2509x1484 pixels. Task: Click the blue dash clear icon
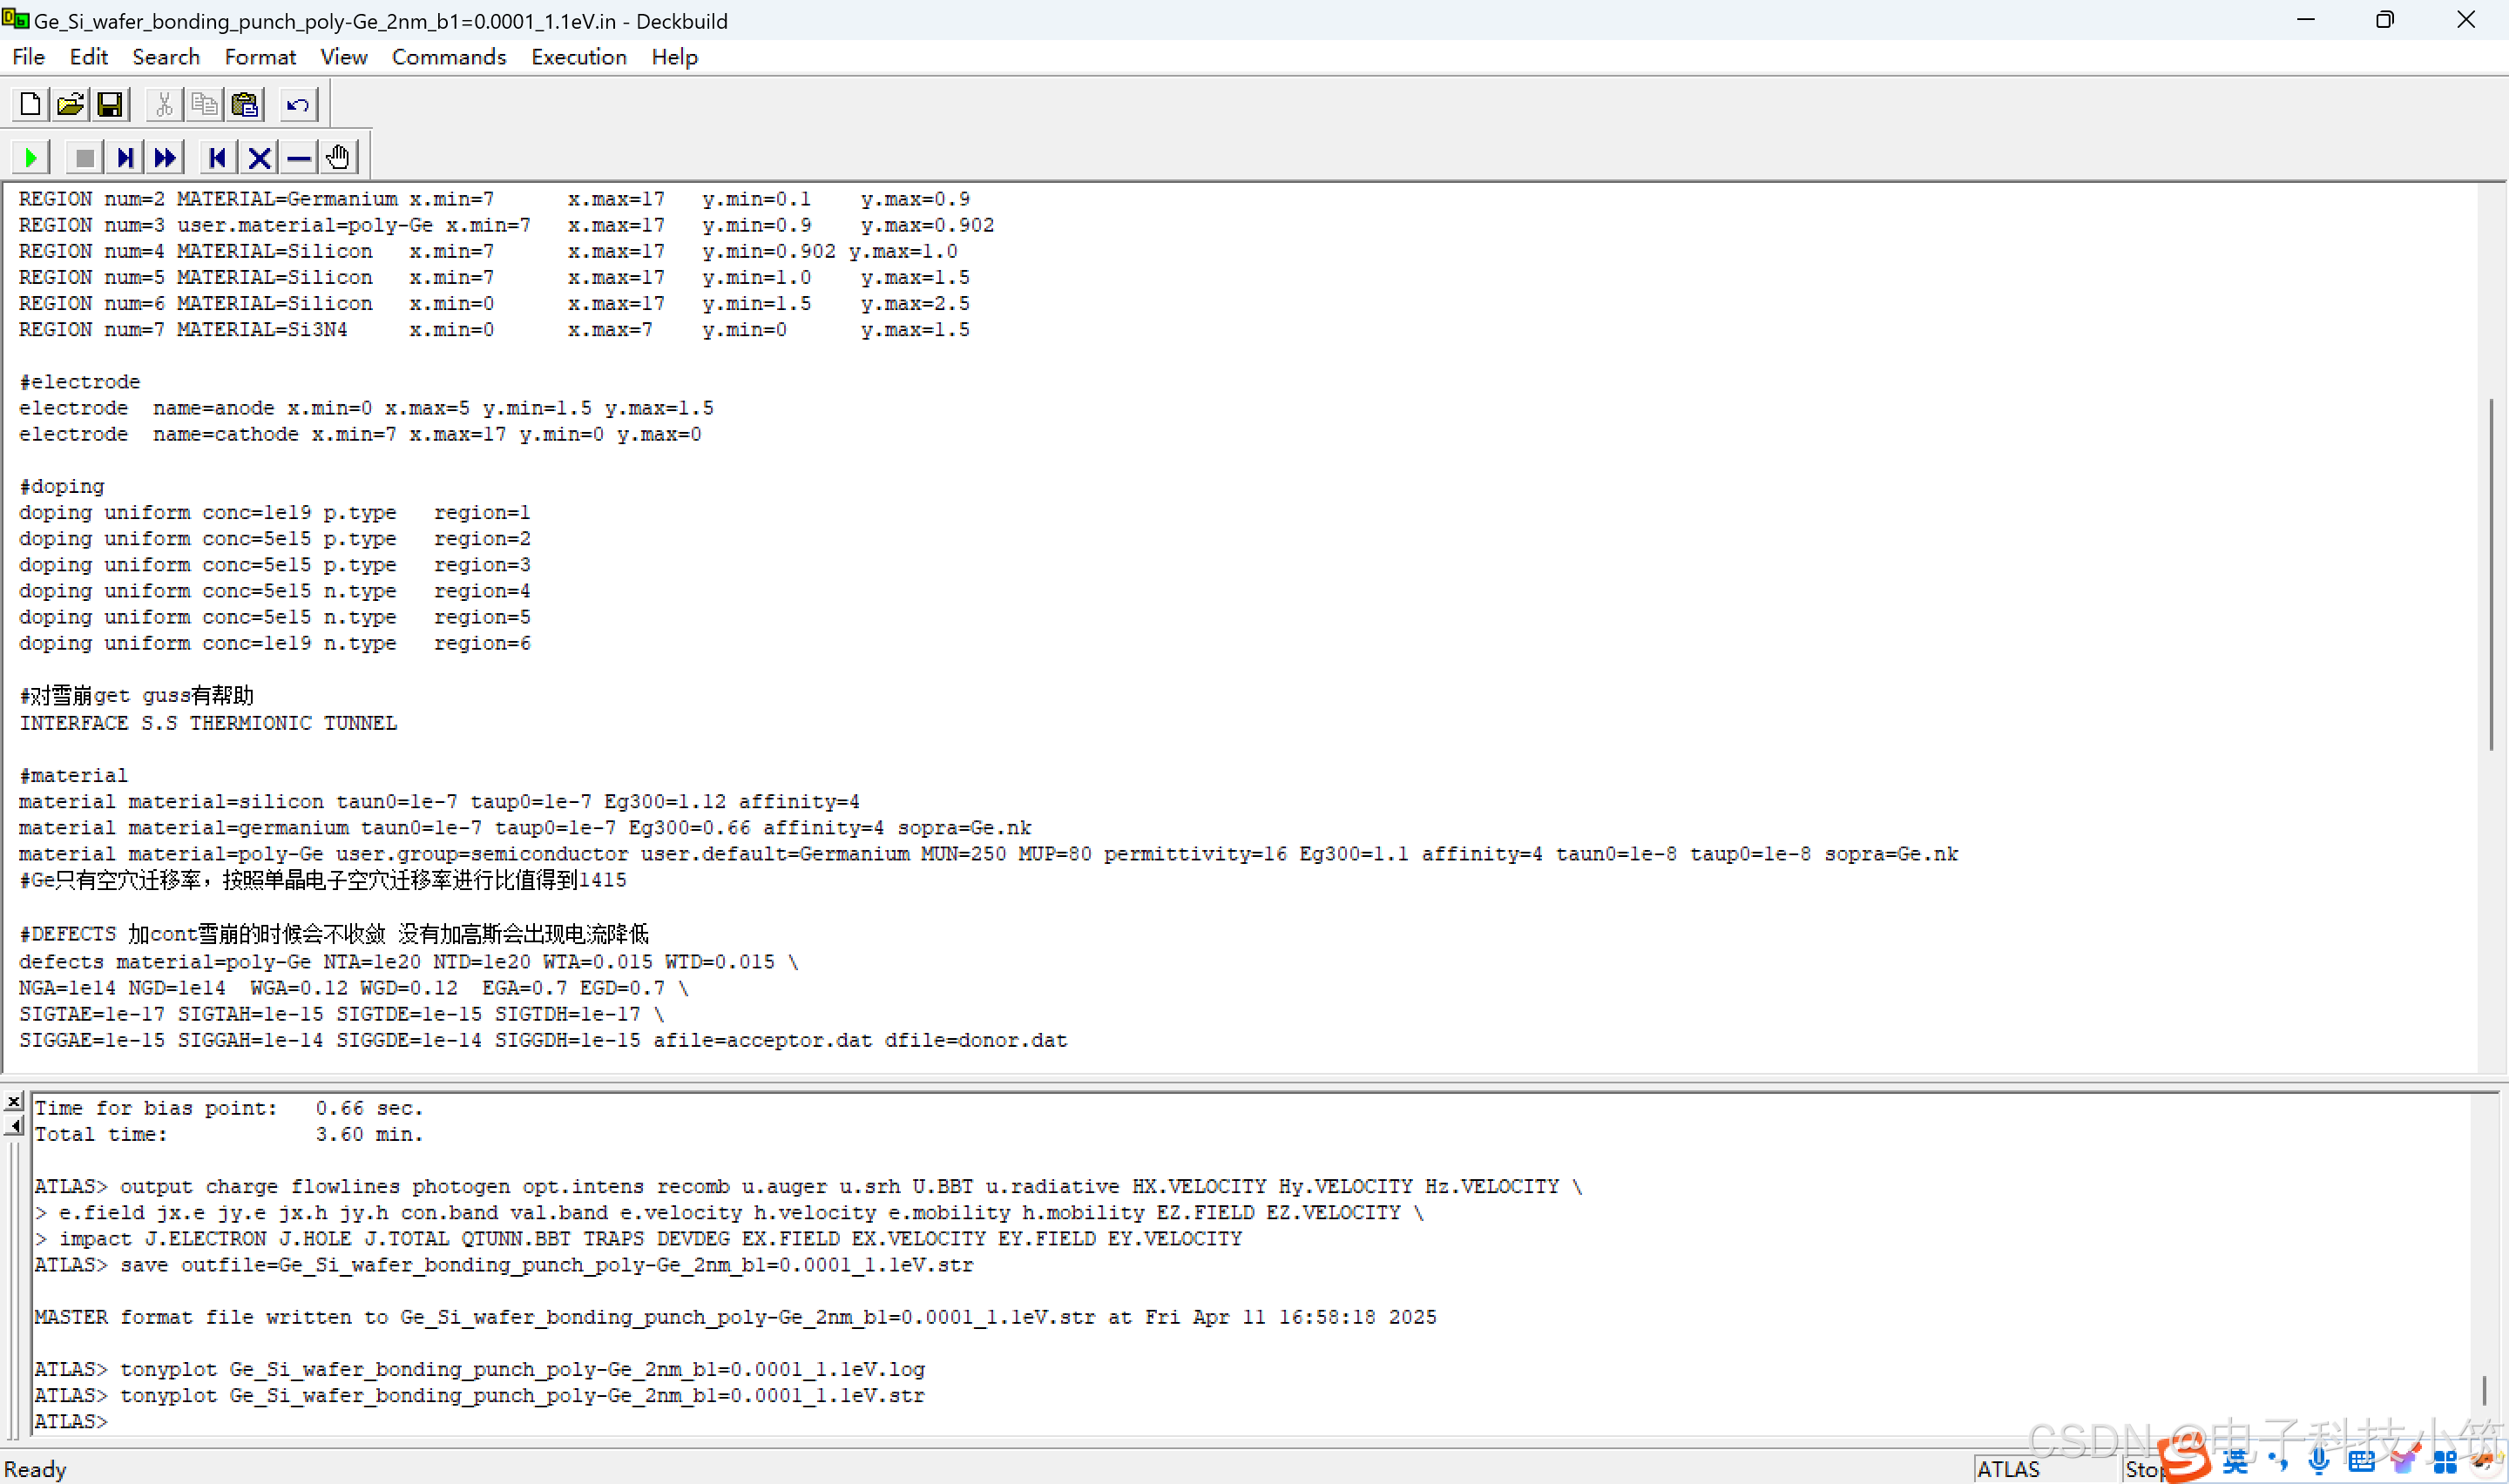[x=298, y=157]
